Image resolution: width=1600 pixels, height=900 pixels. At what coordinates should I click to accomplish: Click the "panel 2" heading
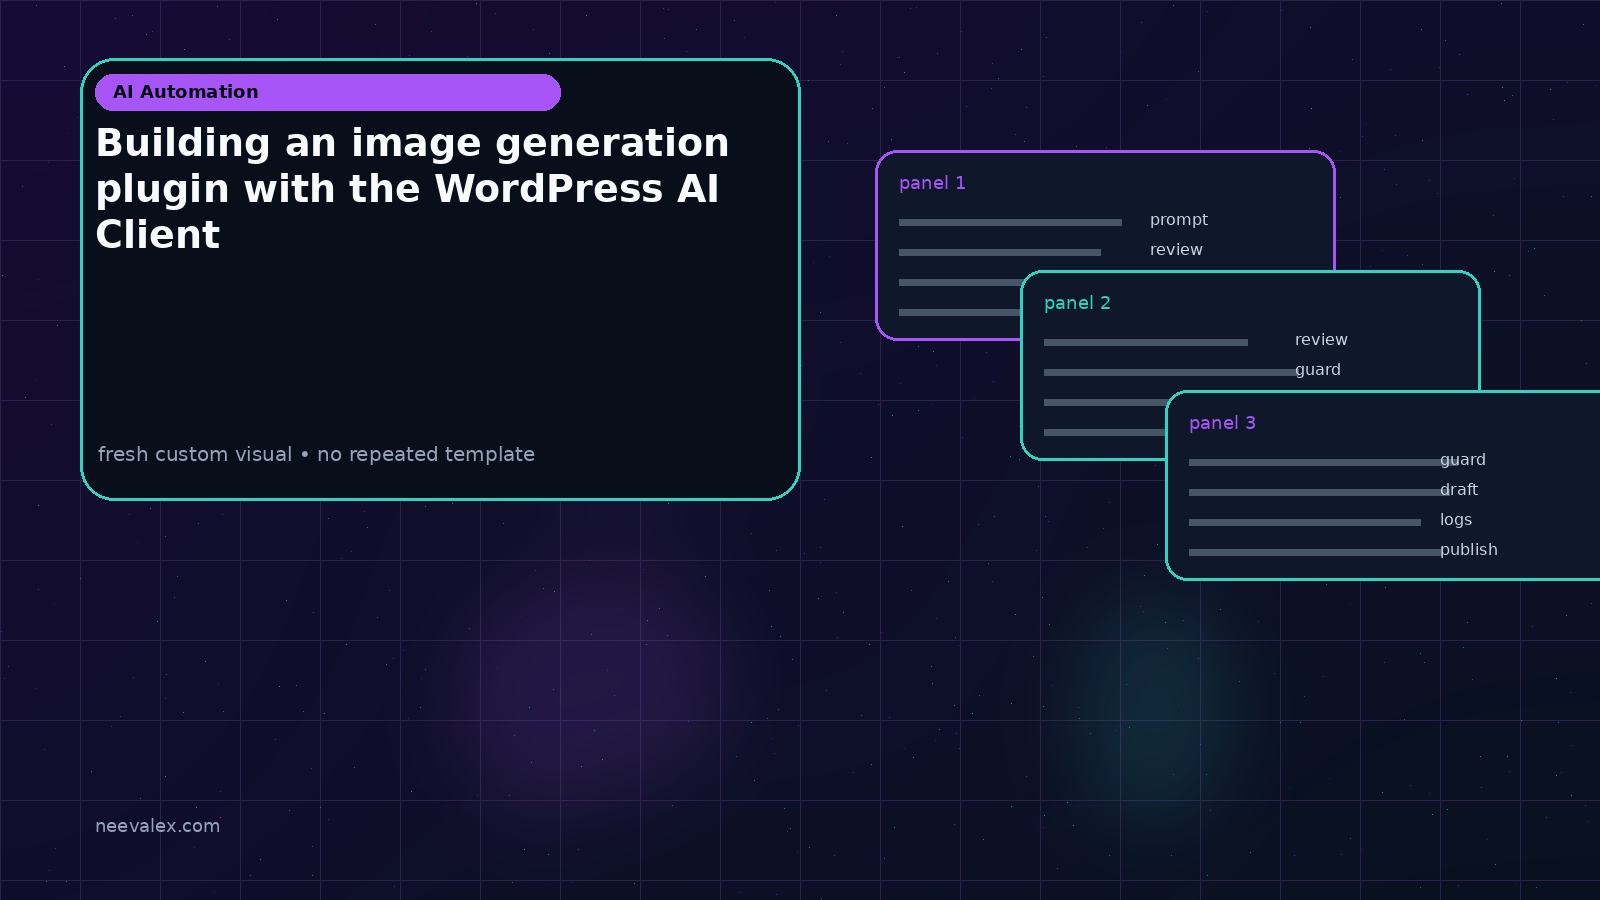1077,303
